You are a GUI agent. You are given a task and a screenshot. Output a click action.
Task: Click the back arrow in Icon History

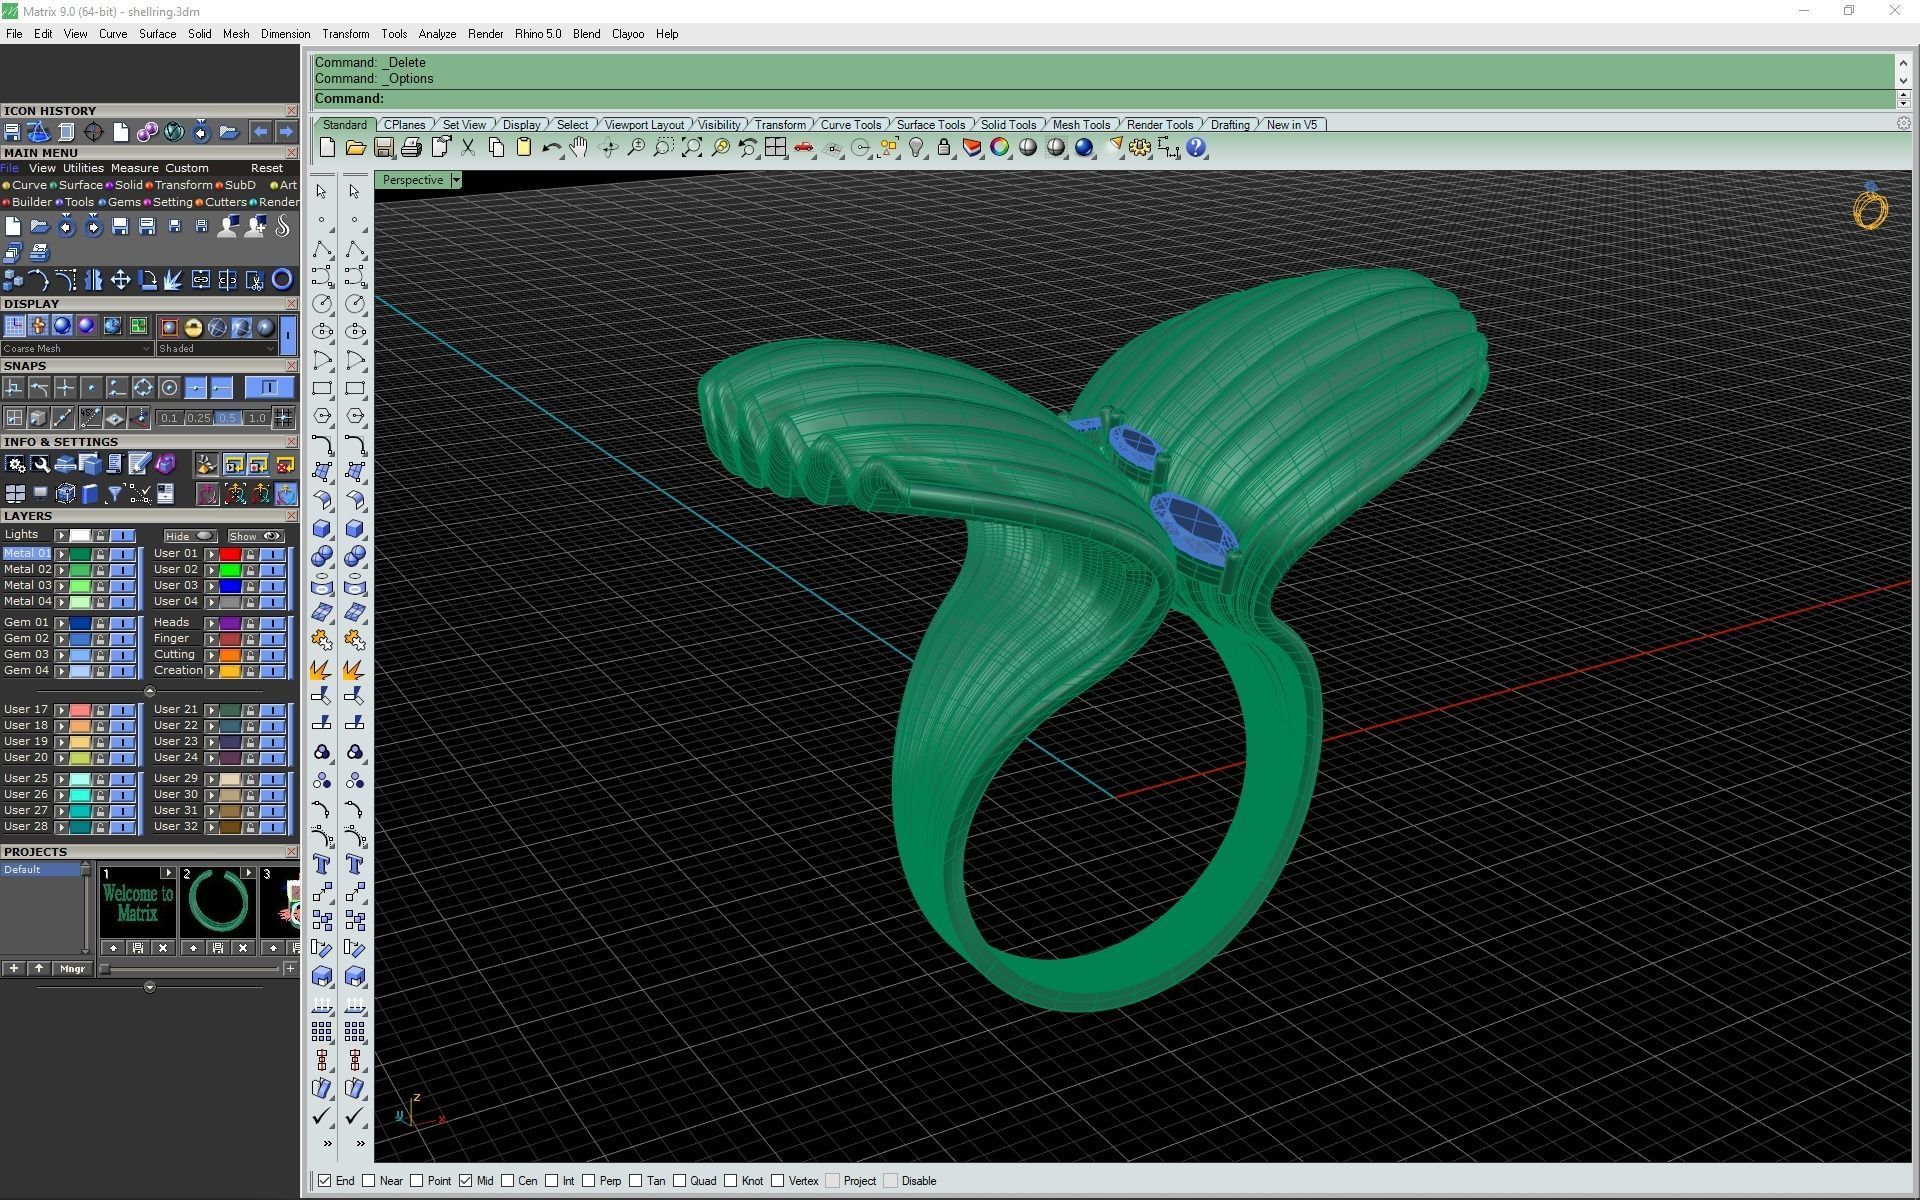click(260, 132)
